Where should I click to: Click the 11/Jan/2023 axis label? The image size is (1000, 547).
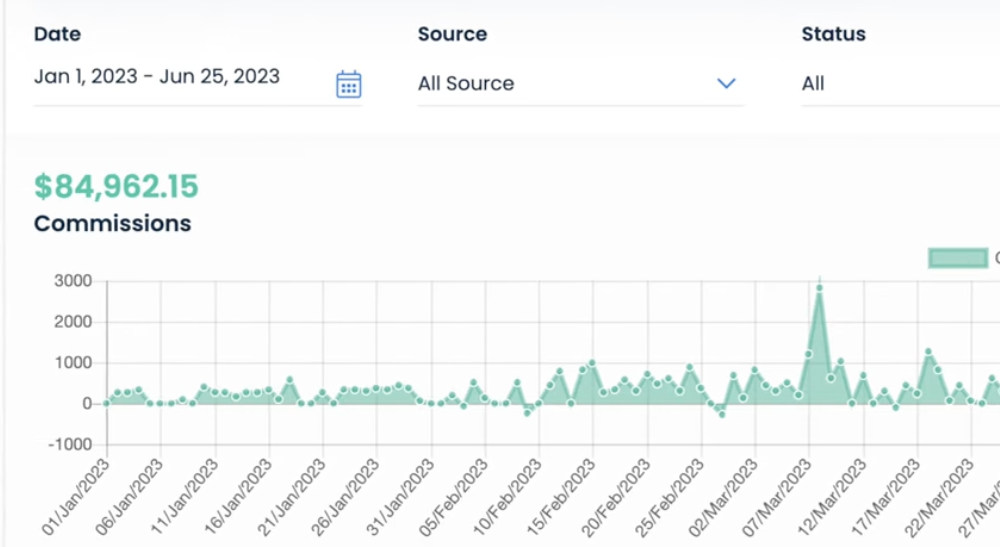[x=185, y=497]
